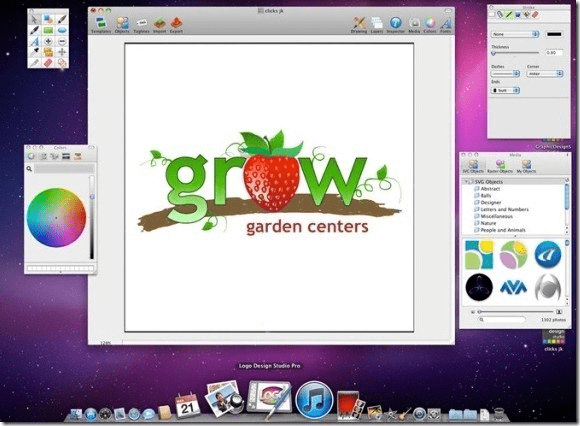The width and height of the screenshot is (580, 426).
Task: Select the paintbrush tool in tool palette
Action: click(x=62, y=19)
